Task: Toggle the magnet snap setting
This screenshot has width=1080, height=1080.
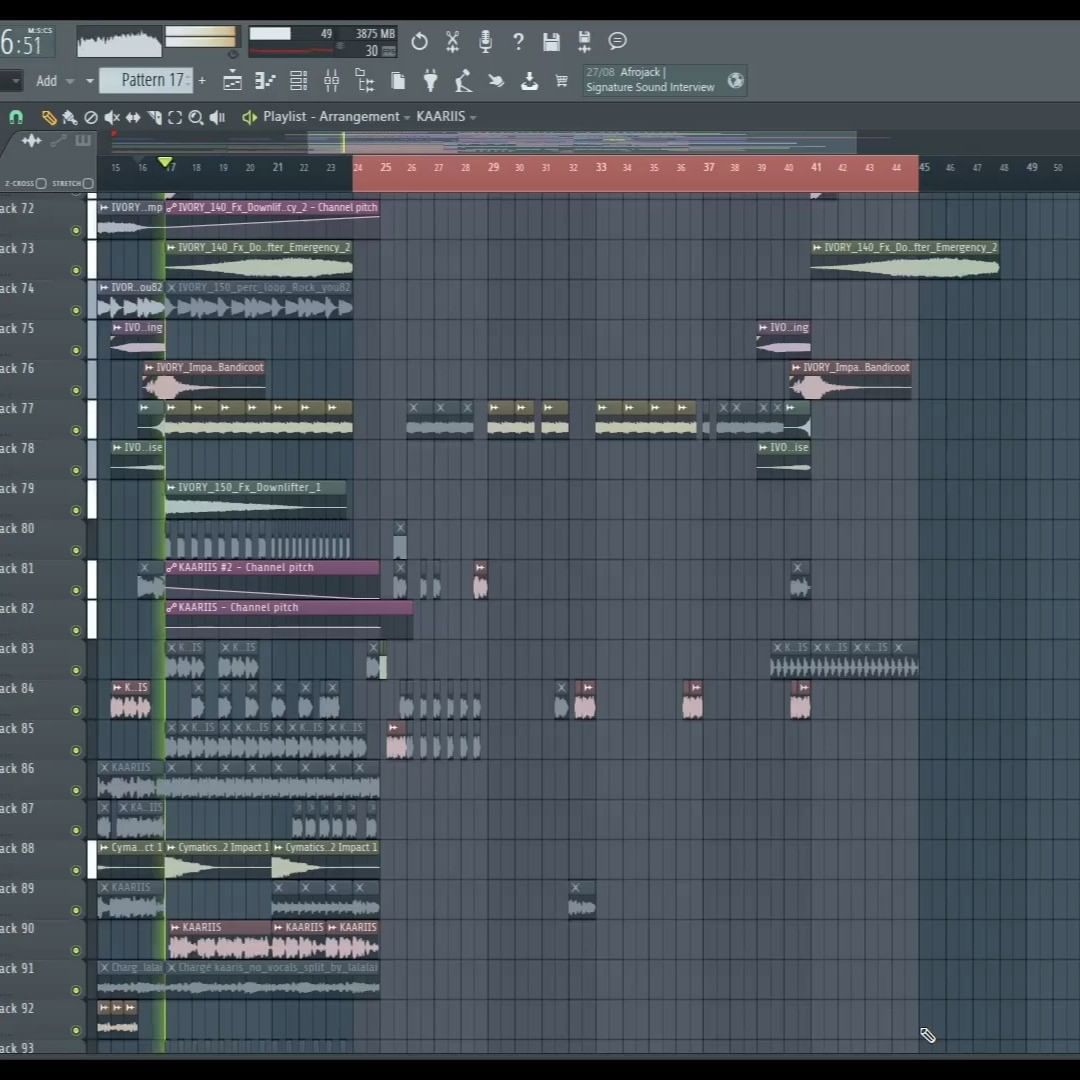Action: [16, 117]
